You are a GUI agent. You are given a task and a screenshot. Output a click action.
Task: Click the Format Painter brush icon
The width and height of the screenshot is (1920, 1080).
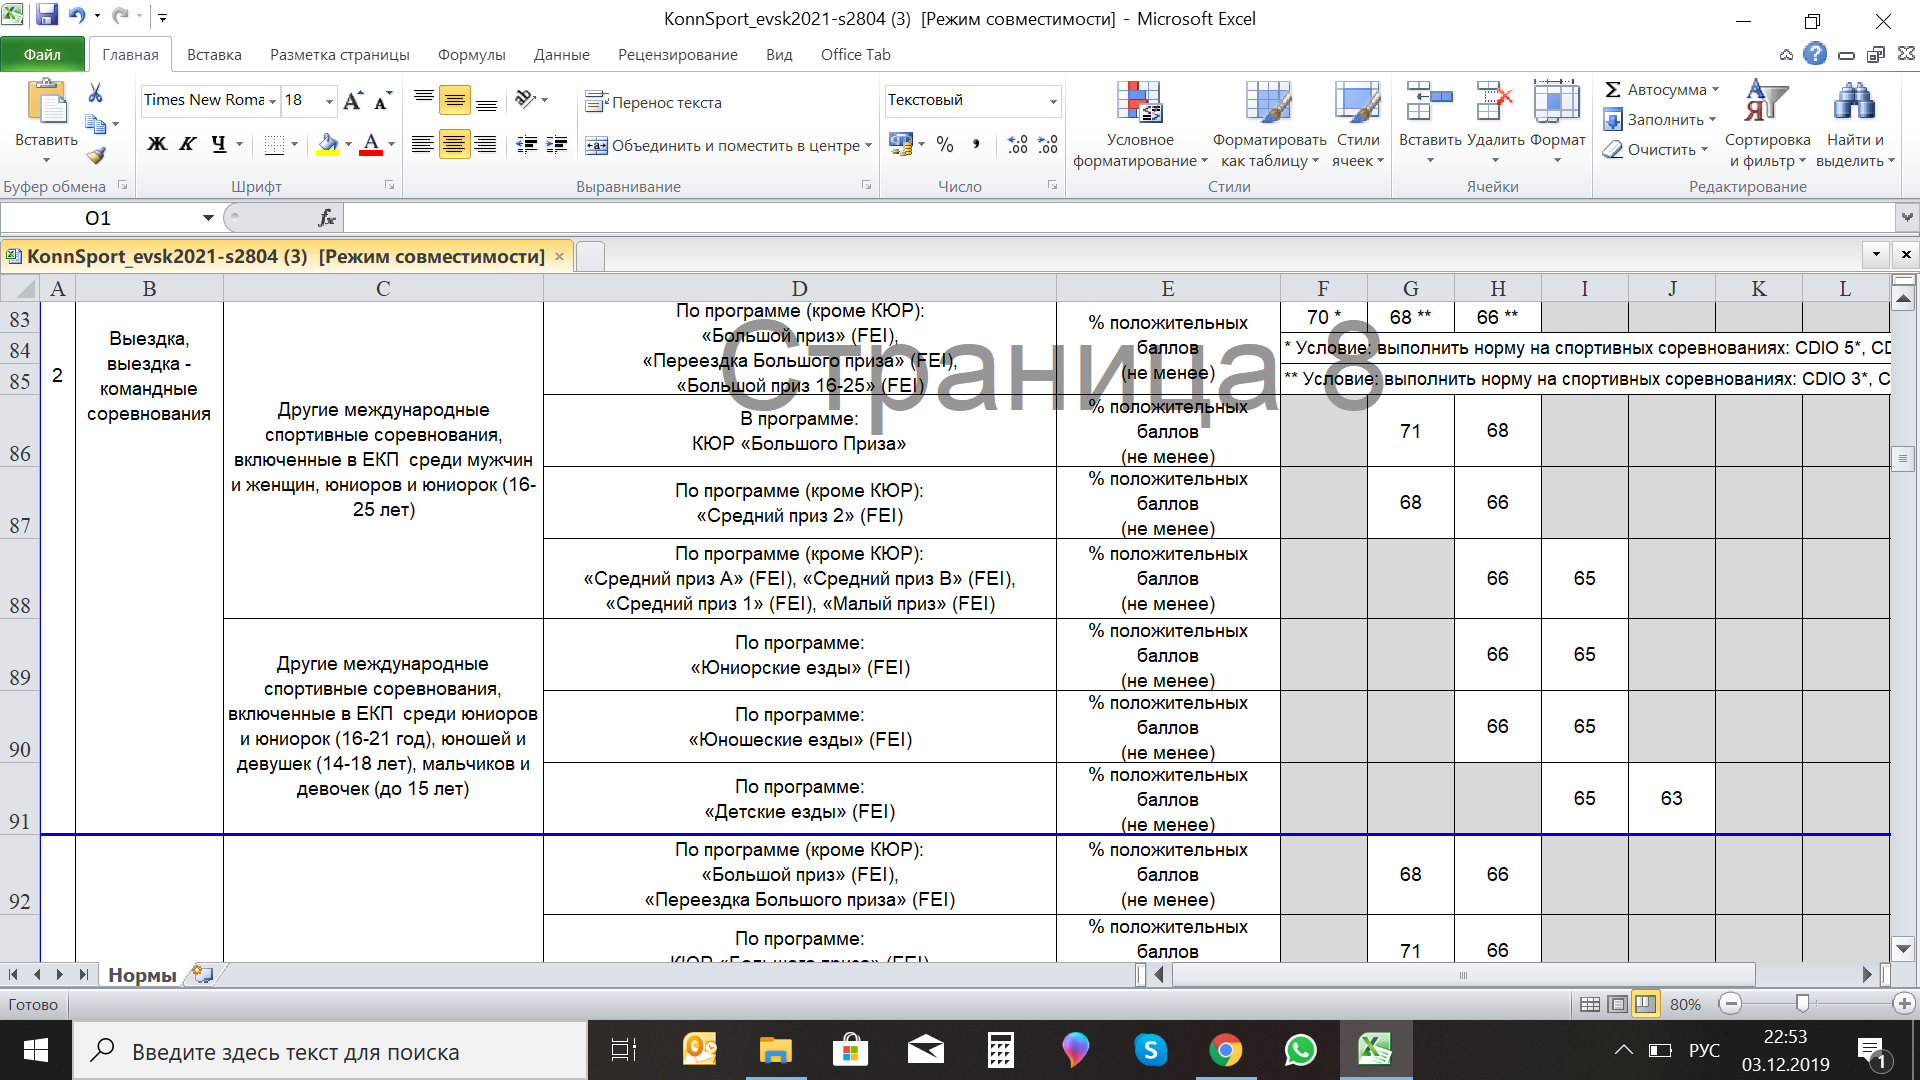tap(96, 156)
